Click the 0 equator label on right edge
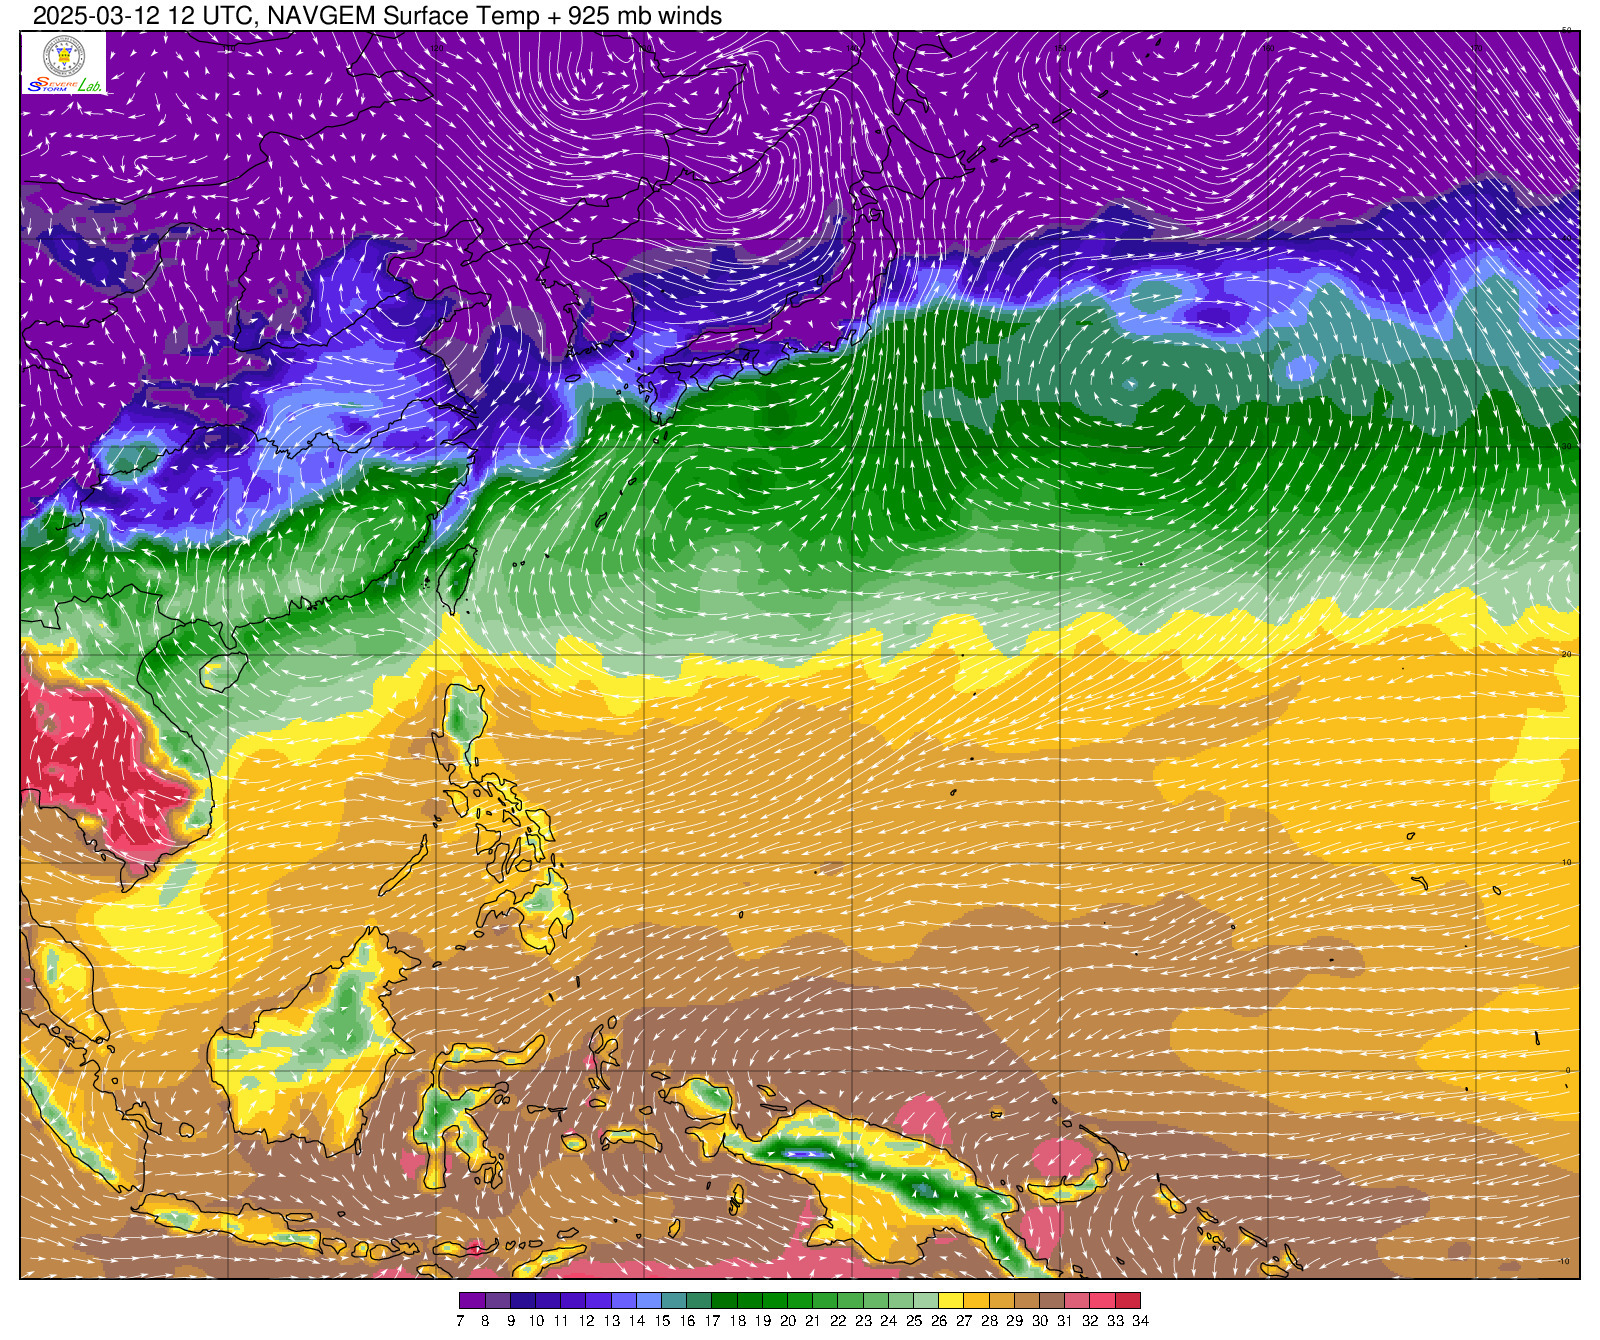 point(1567,1070)
